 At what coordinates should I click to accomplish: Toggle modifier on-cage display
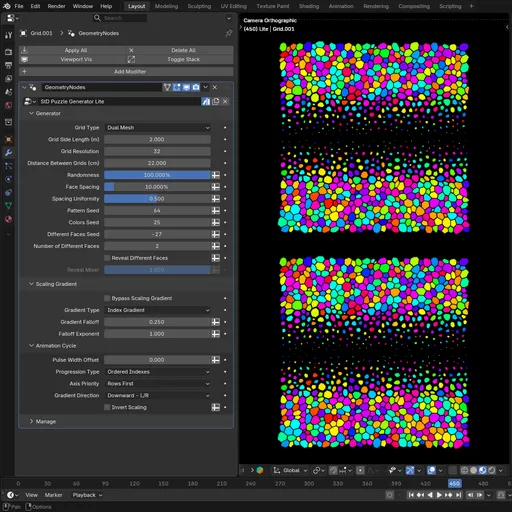[x=167, y=87]
